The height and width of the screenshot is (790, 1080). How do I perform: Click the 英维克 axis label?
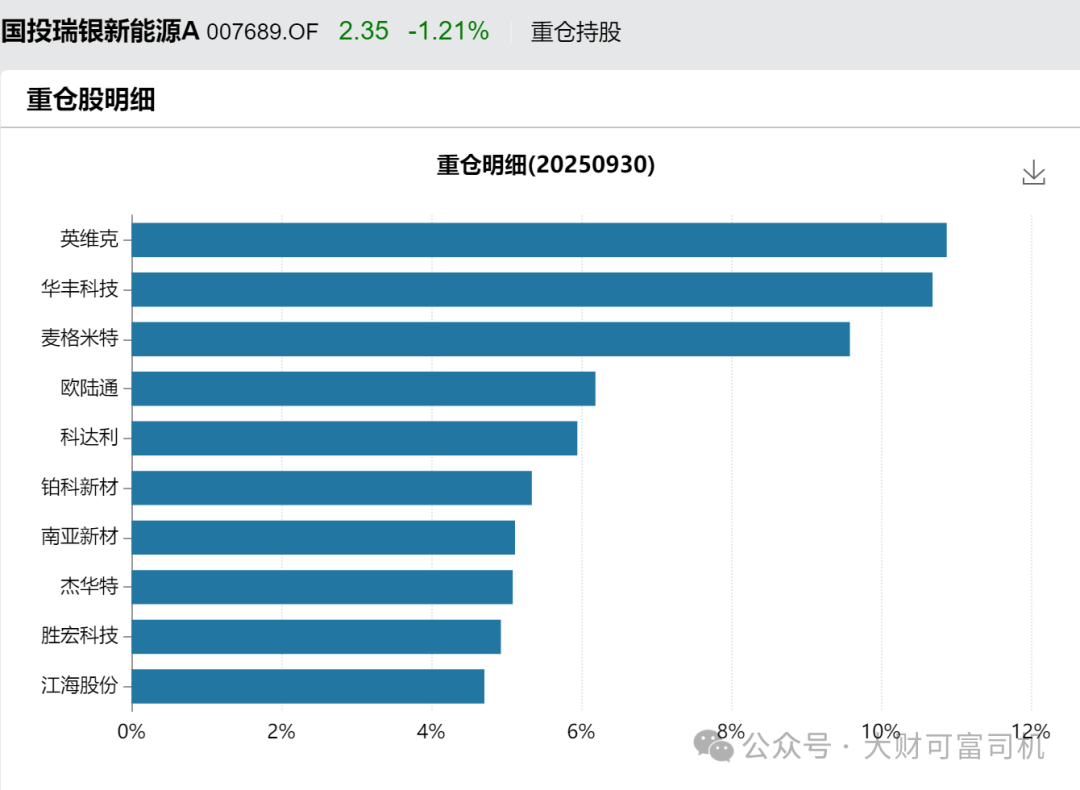[x=89, y=240]
